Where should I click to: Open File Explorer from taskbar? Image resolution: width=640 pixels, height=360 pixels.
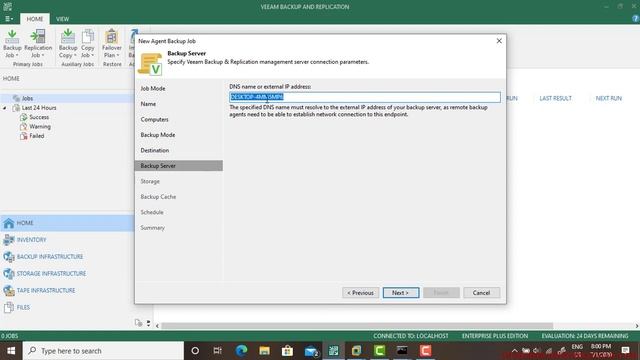(x=264, y=351)
